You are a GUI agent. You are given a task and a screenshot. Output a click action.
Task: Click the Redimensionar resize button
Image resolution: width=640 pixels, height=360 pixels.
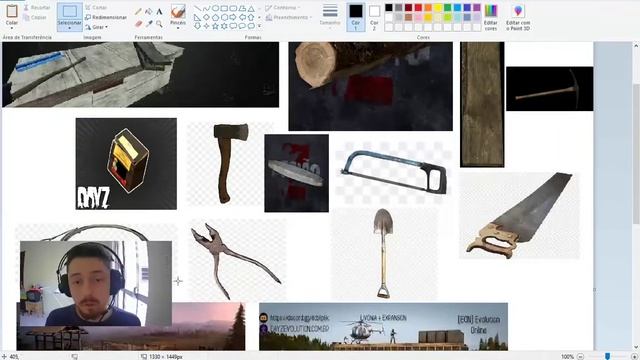(x=106, y=18)
